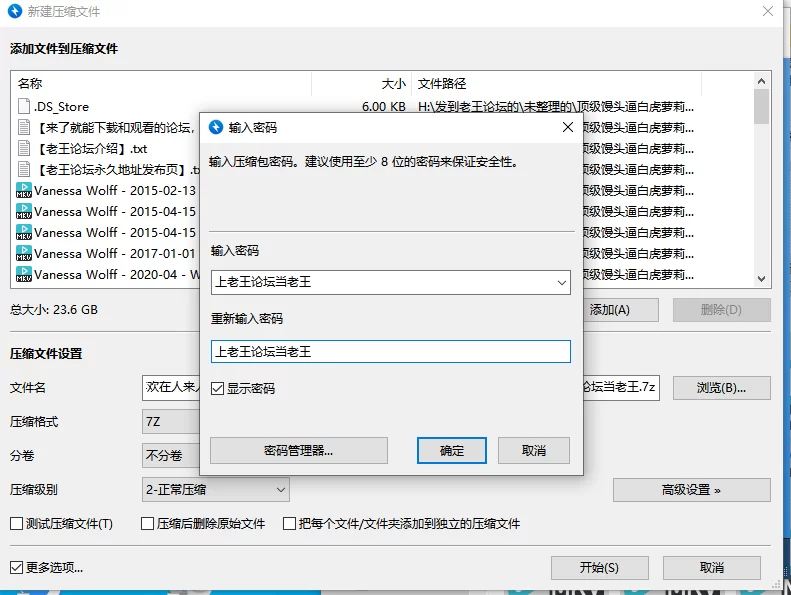Viewport: 791px width, 595px height.
Task: Click the 确定 button
Action: (x=451, y=450)
